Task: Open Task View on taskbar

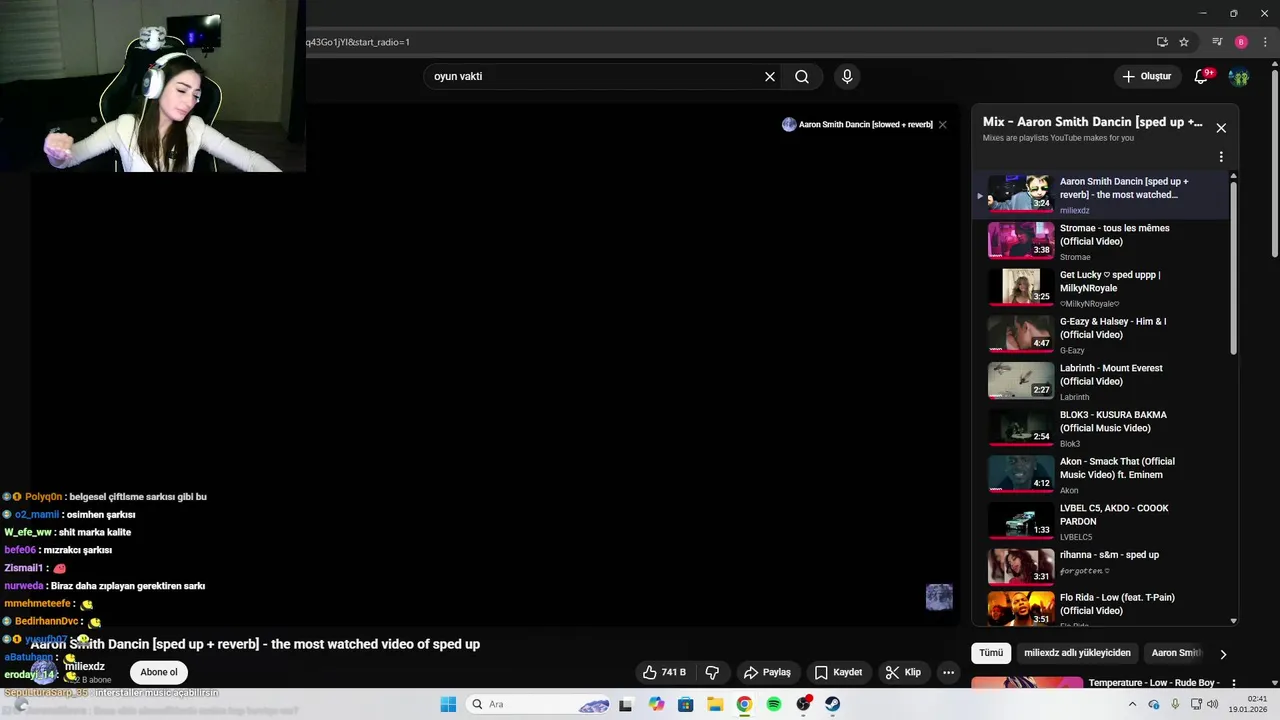Action: click(626, 704)
